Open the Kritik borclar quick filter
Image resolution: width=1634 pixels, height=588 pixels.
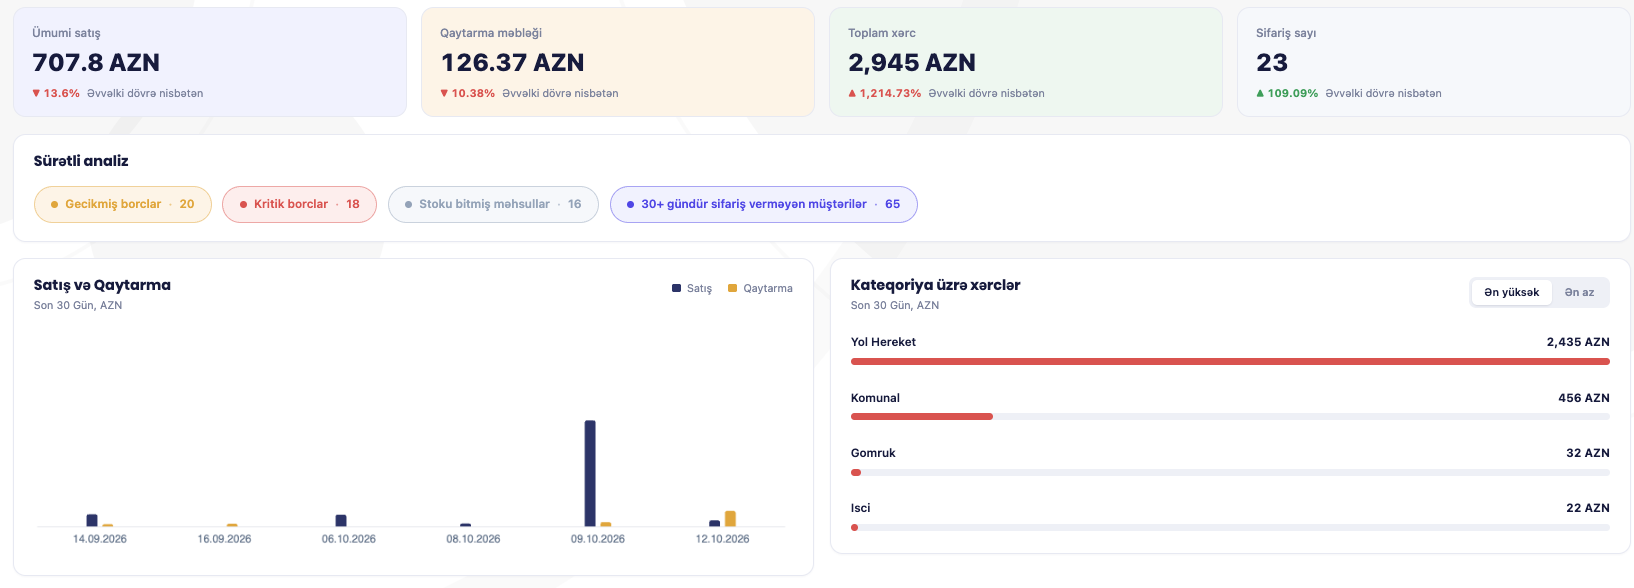click(x=299, y=204)
